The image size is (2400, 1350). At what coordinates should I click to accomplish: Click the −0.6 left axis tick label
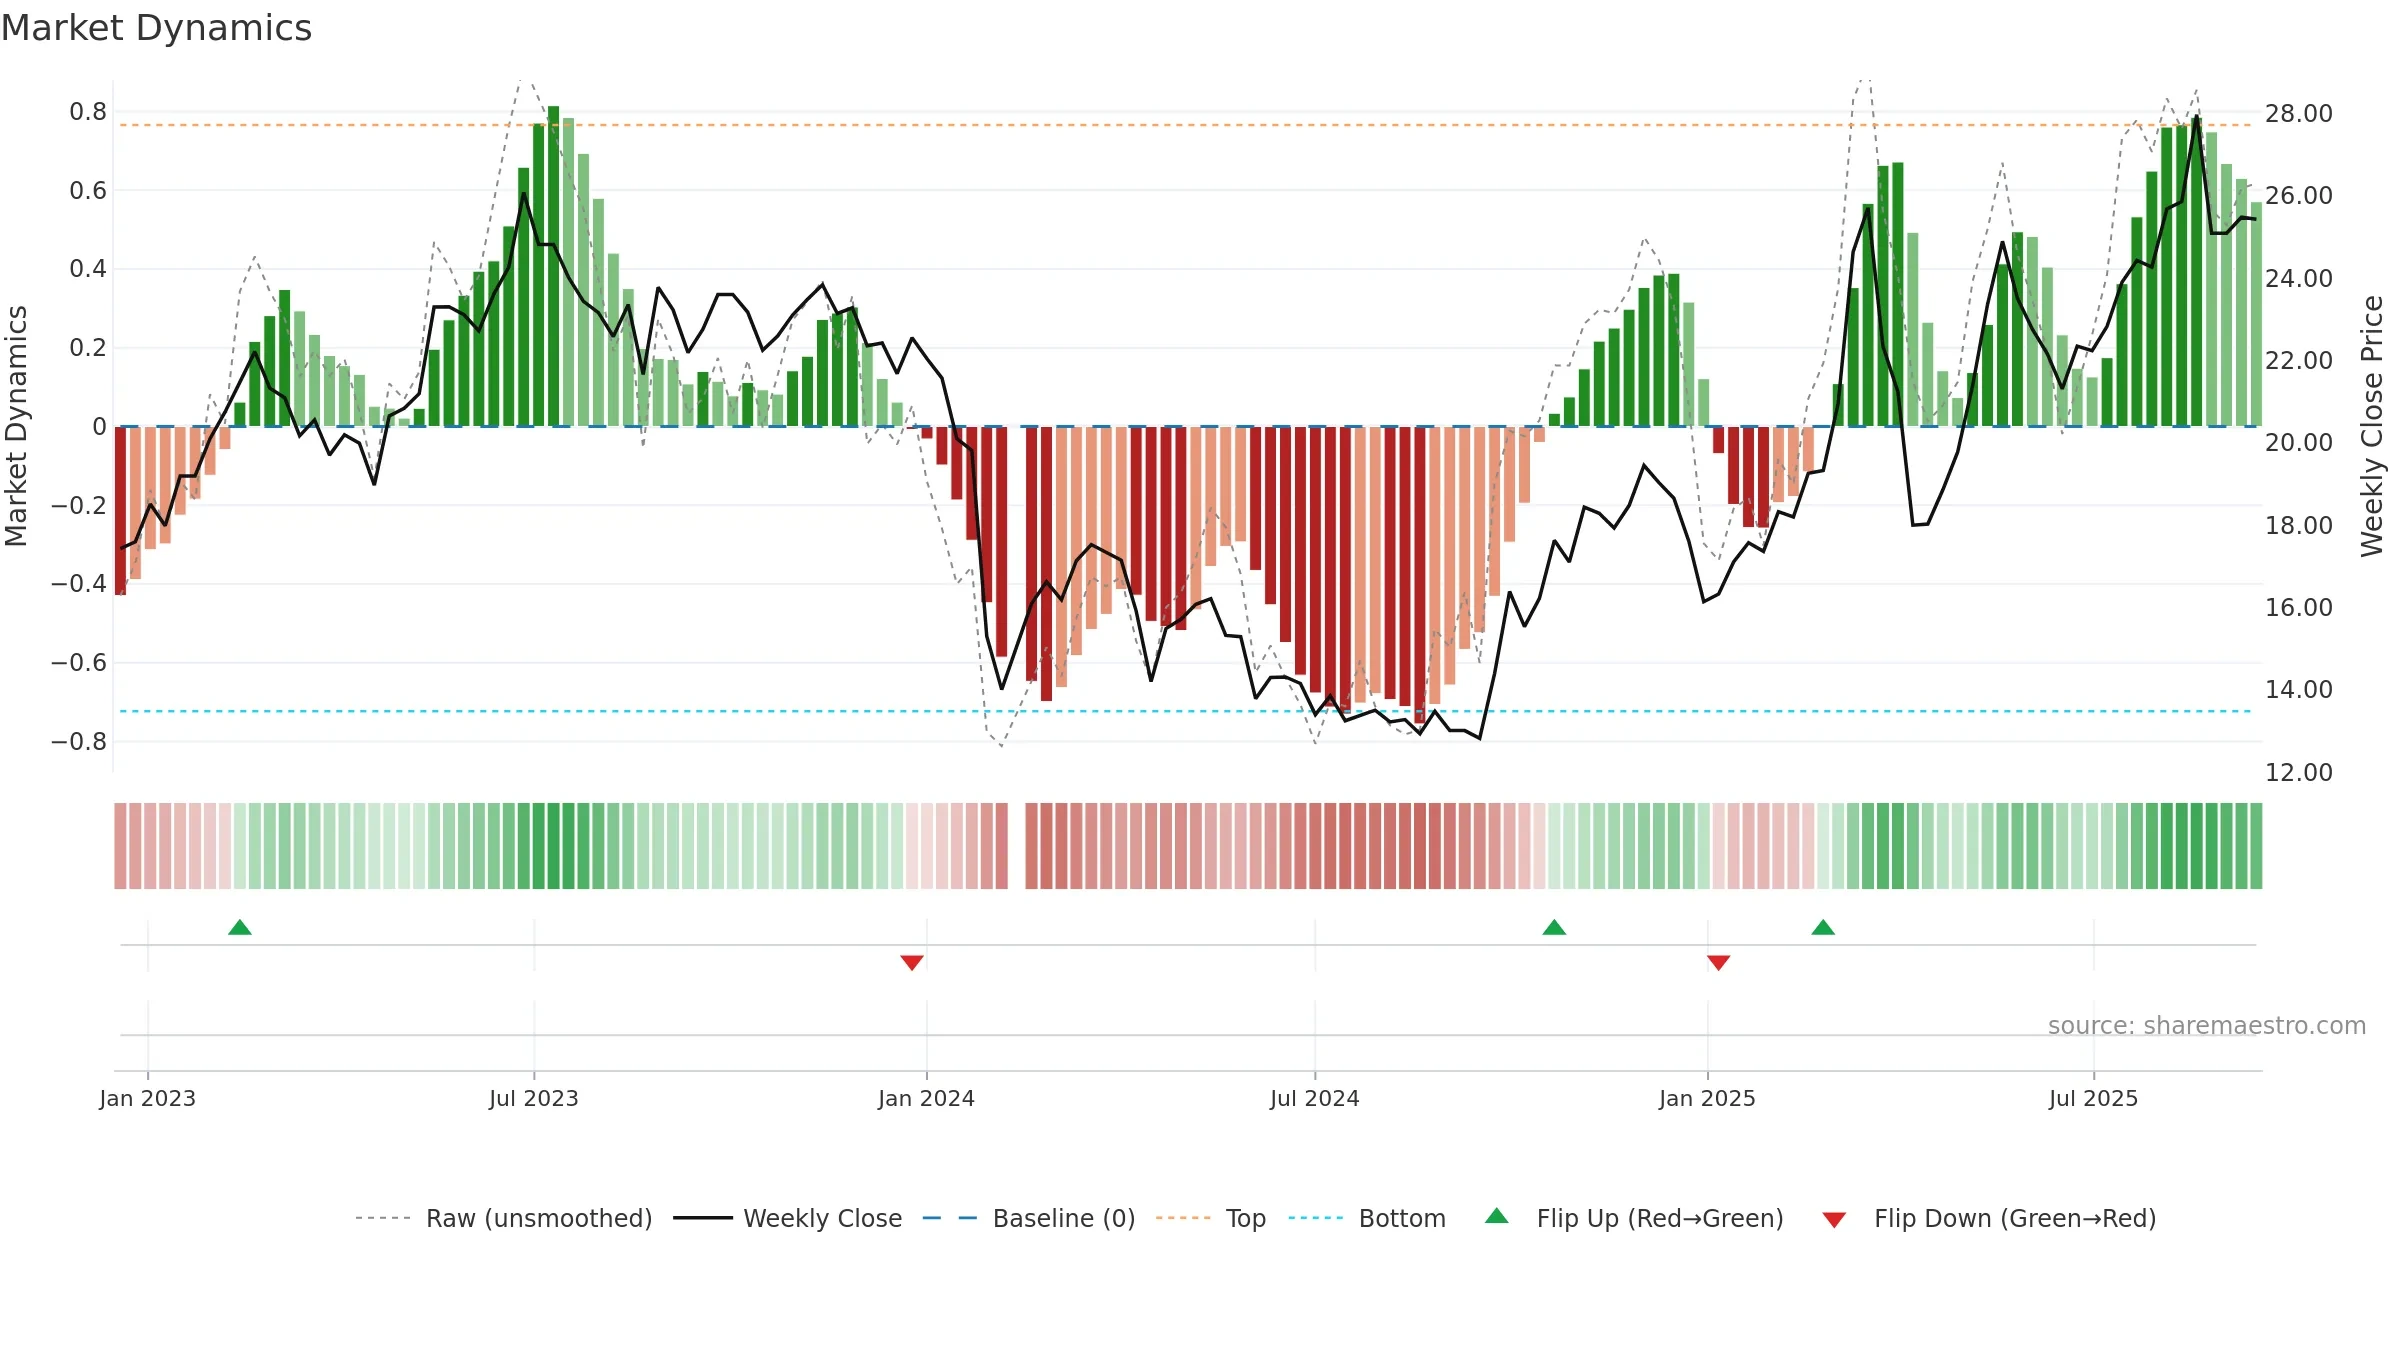(x=79, y=662)
